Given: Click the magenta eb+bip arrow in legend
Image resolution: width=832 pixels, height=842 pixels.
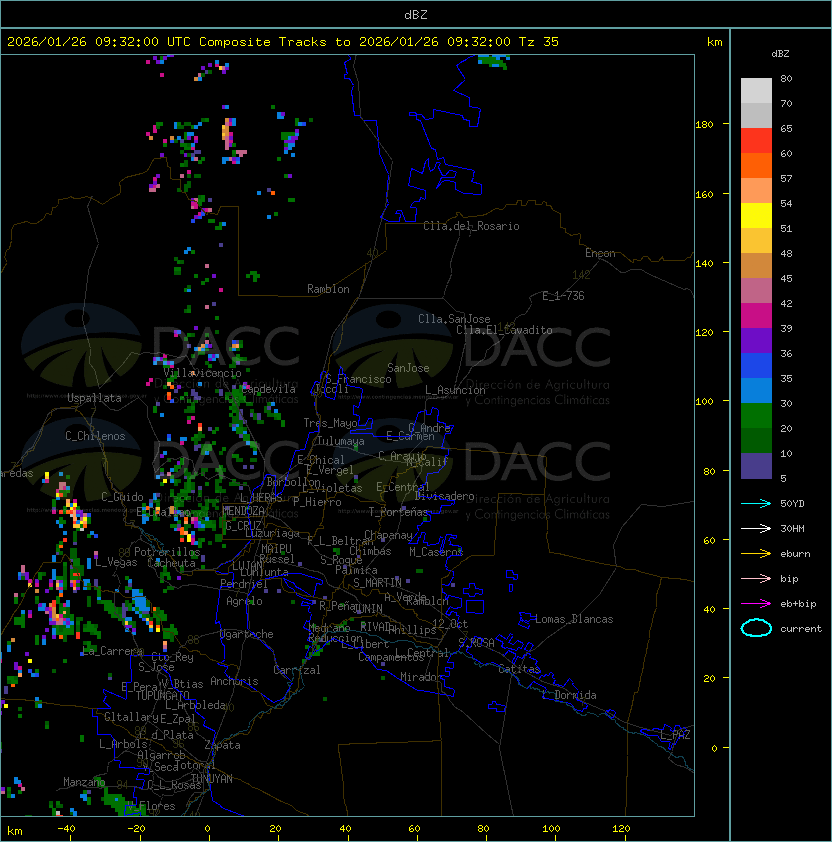Looking at the screenshot, I should (756, 604).
